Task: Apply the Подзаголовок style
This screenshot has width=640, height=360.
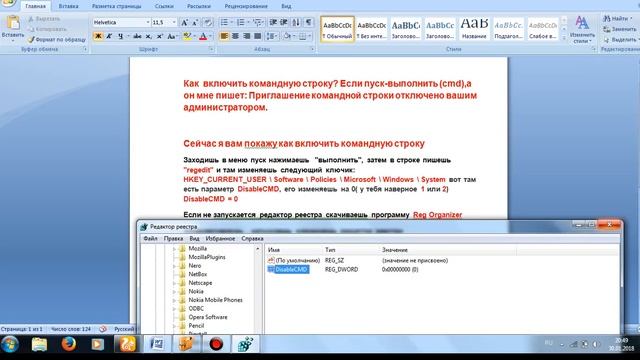Action: click(x=509, y=29)
